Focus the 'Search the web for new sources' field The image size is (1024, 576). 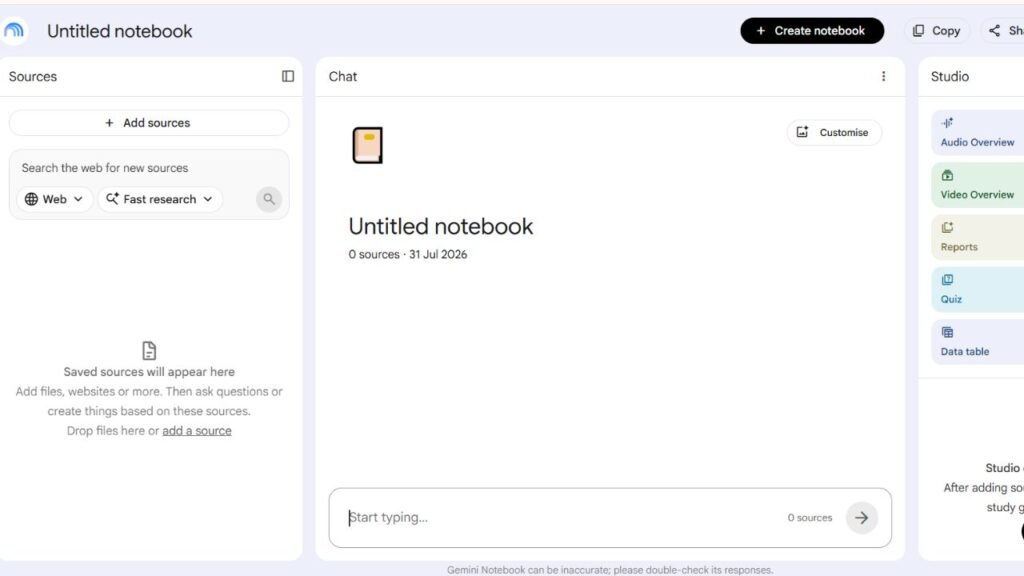(x=149, y=168)
